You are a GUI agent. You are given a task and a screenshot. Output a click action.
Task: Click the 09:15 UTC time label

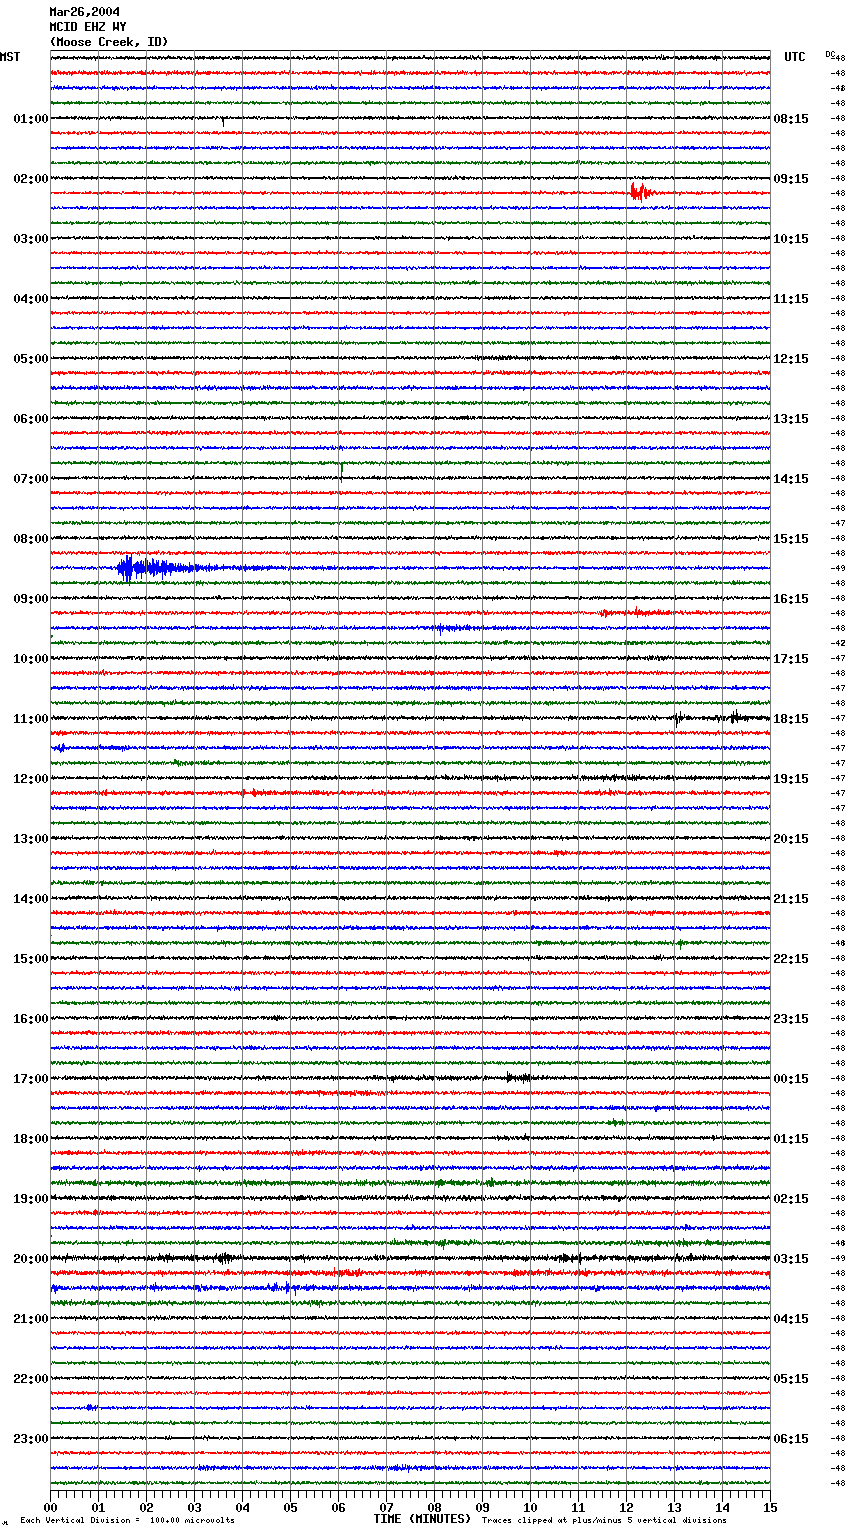coord(791,179)
